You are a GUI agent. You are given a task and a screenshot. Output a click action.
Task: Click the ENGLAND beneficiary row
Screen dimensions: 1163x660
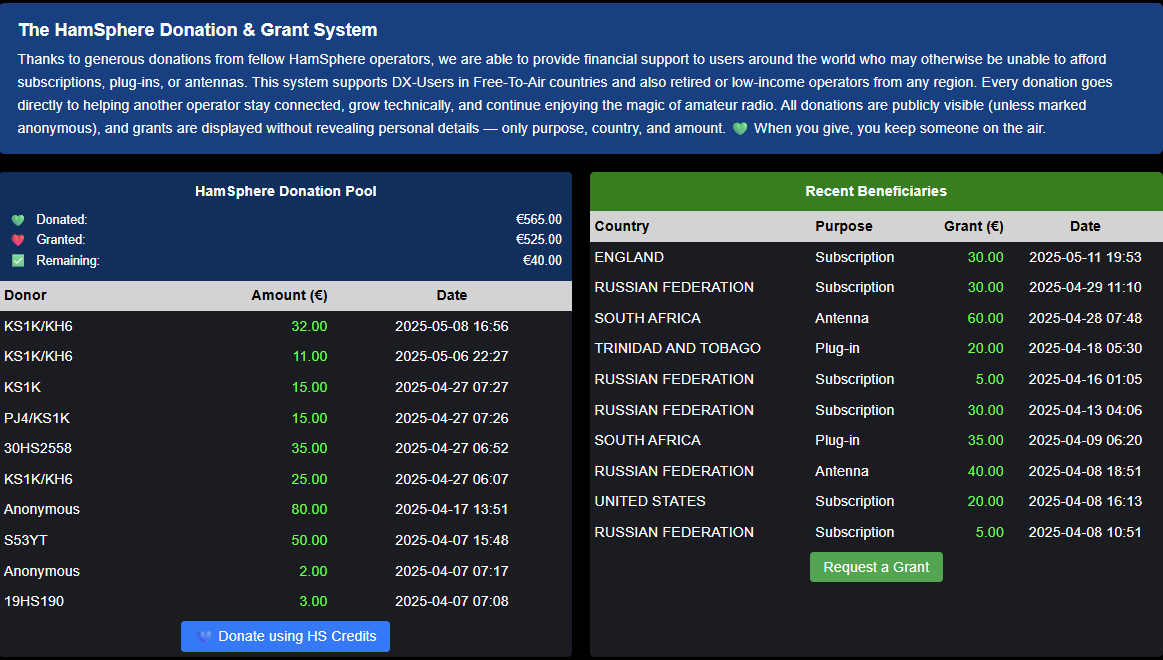(876, 257)
